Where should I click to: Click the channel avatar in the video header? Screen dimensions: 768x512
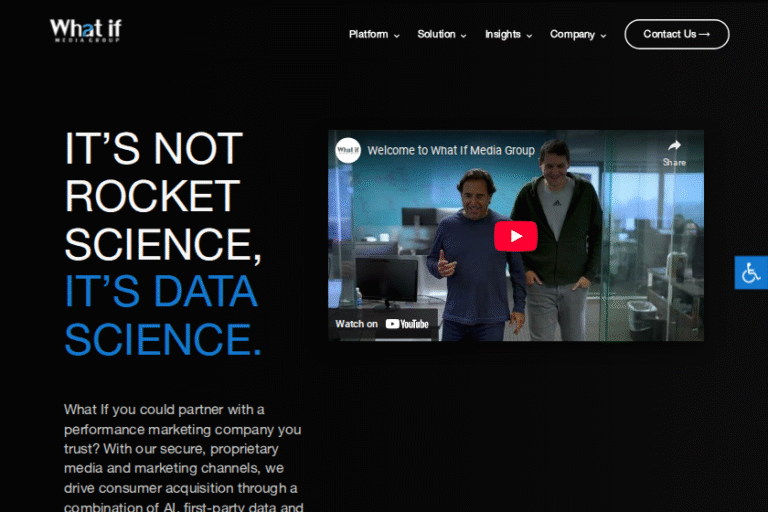point(348,150)
